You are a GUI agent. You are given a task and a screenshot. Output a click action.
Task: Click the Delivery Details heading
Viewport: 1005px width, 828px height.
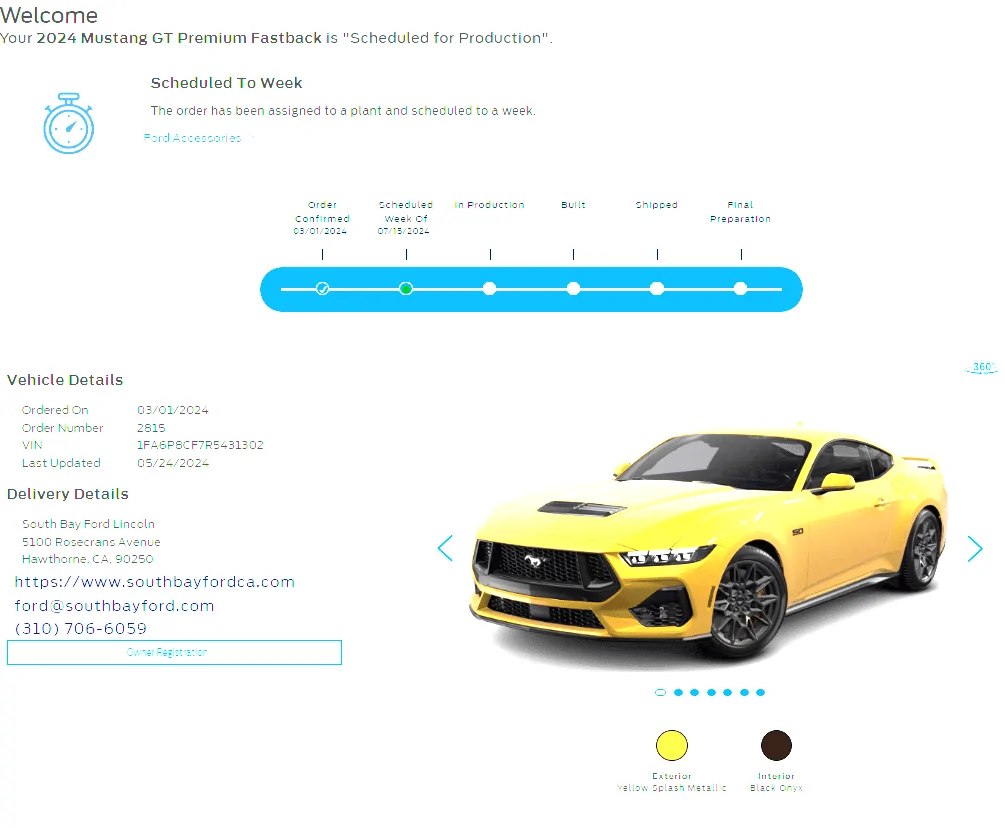tap(67, 494)
